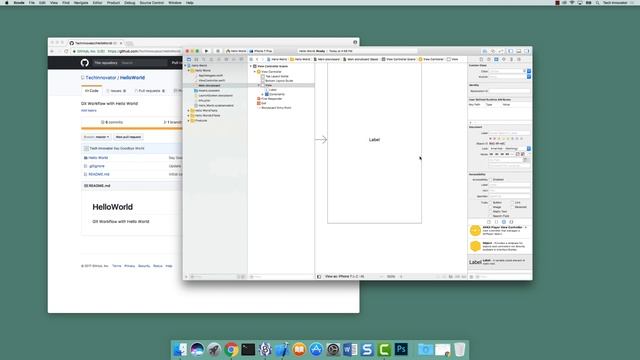Click the GitHub search field
This screenshot has width=640, height=360.
pyautogui.click(x=143, y=62)
